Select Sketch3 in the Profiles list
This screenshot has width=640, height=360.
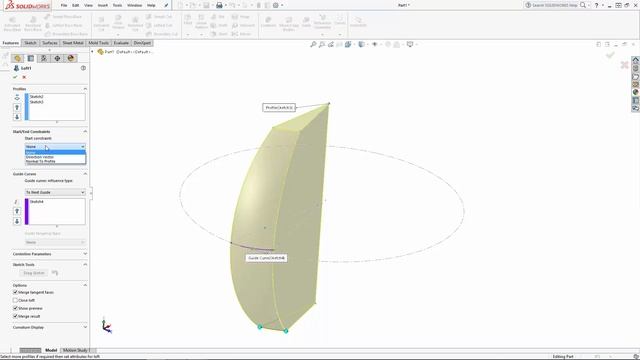[x=37, y=102]
